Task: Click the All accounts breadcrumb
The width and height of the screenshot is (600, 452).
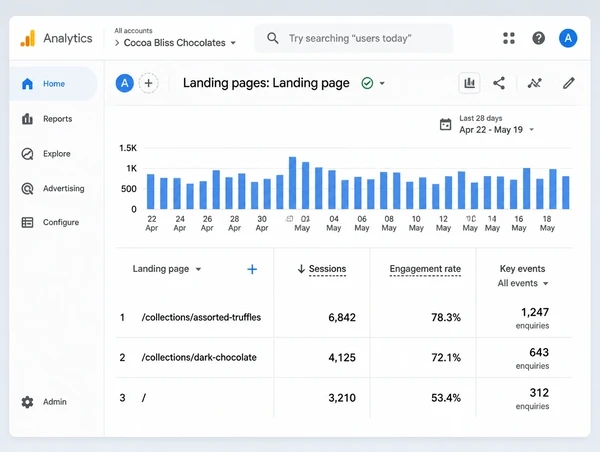Action: click(133, 31)
